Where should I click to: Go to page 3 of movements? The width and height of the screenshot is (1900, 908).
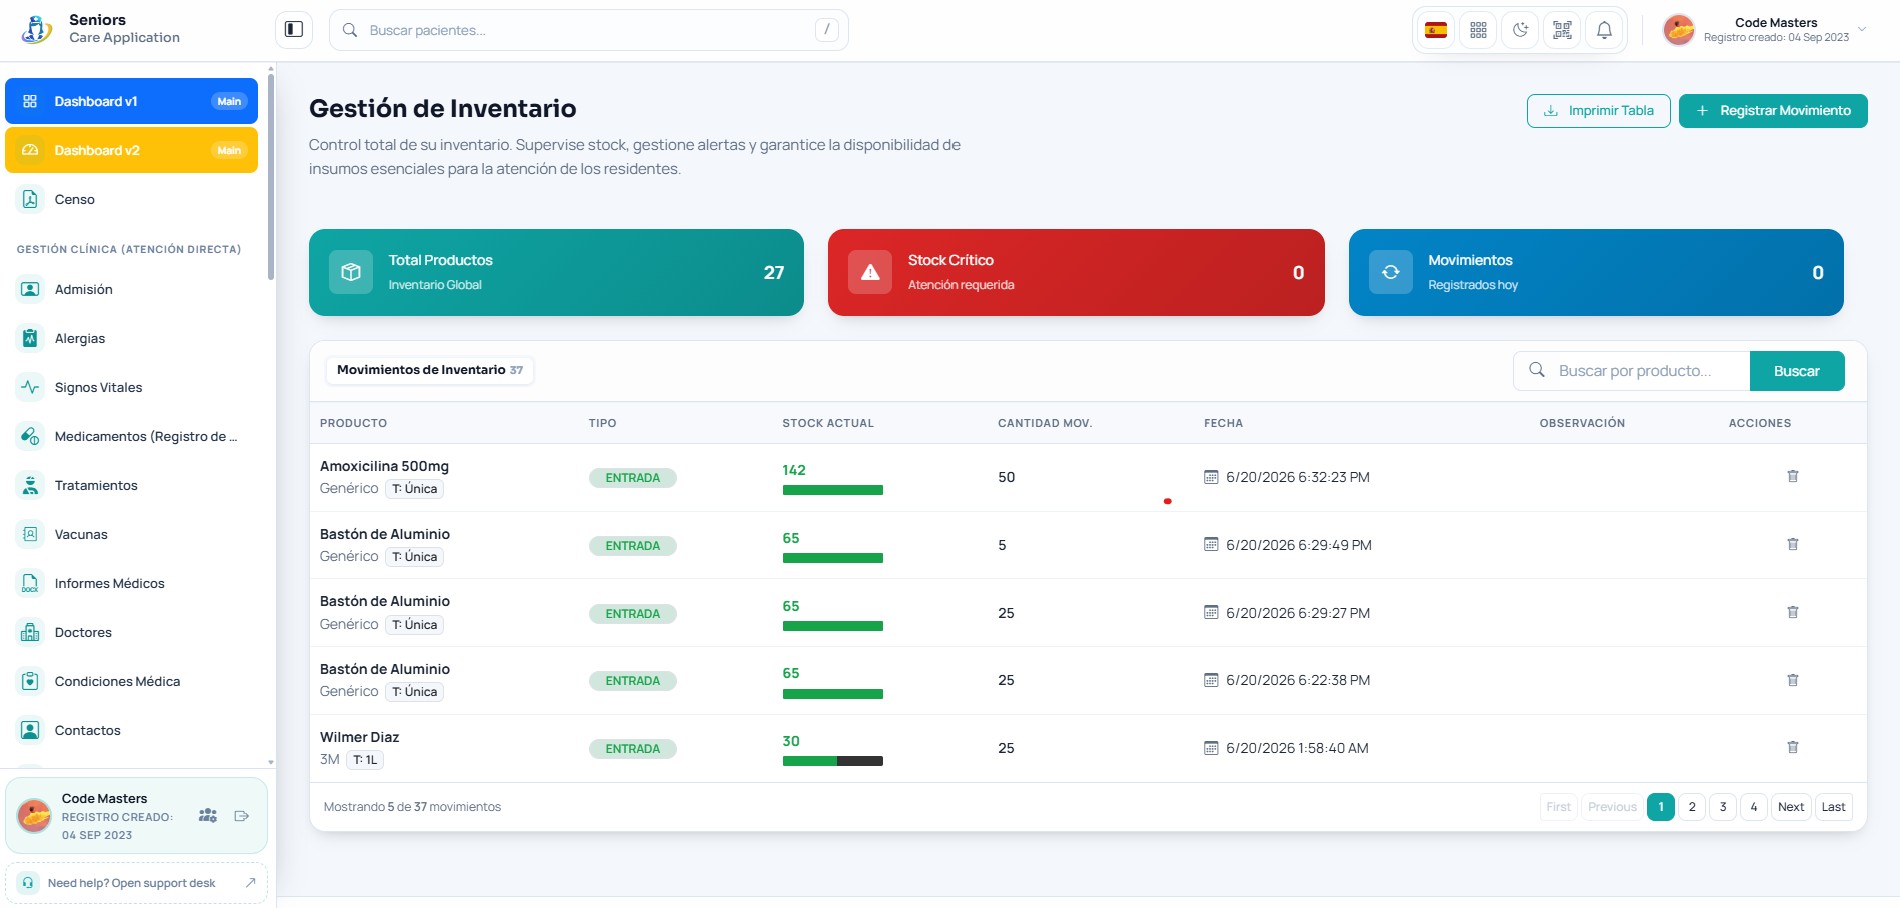point(1723,807)
